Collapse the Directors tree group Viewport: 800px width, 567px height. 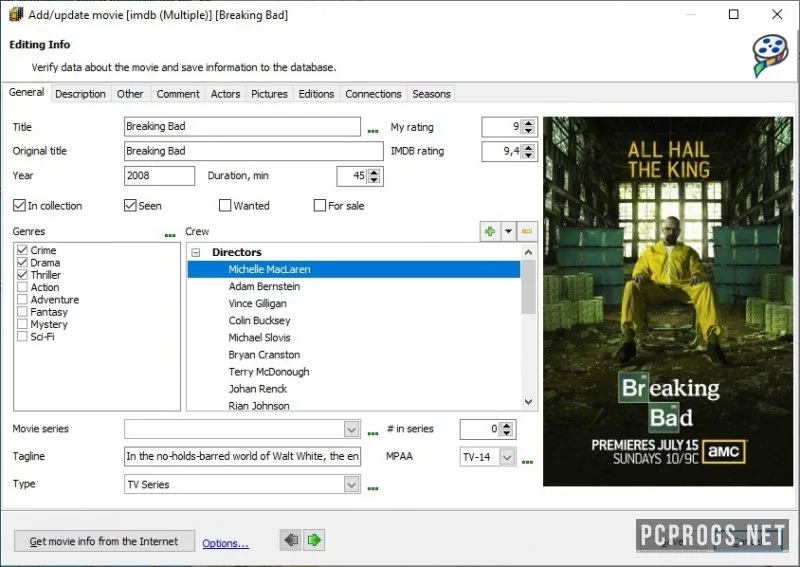[196, 253]
